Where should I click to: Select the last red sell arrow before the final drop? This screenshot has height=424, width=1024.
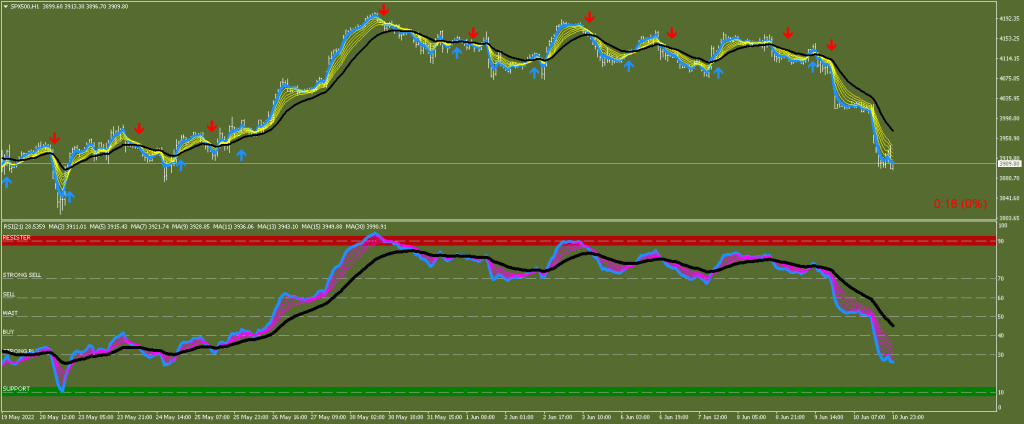(x=831, y=44)
